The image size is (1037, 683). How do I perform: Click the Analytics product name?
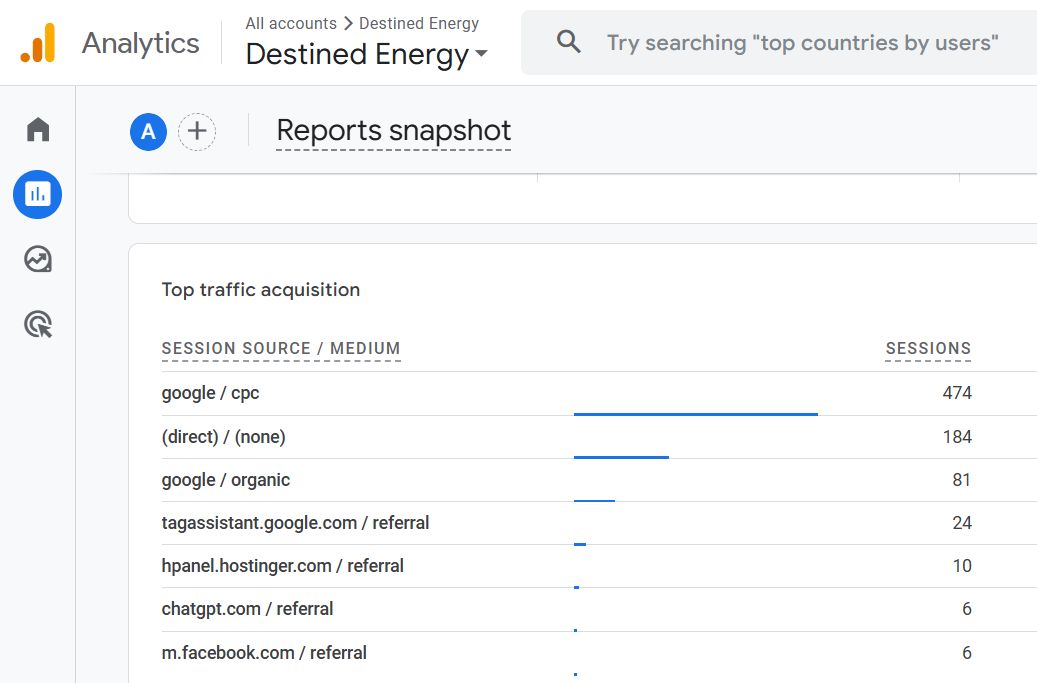click(140, 44)
